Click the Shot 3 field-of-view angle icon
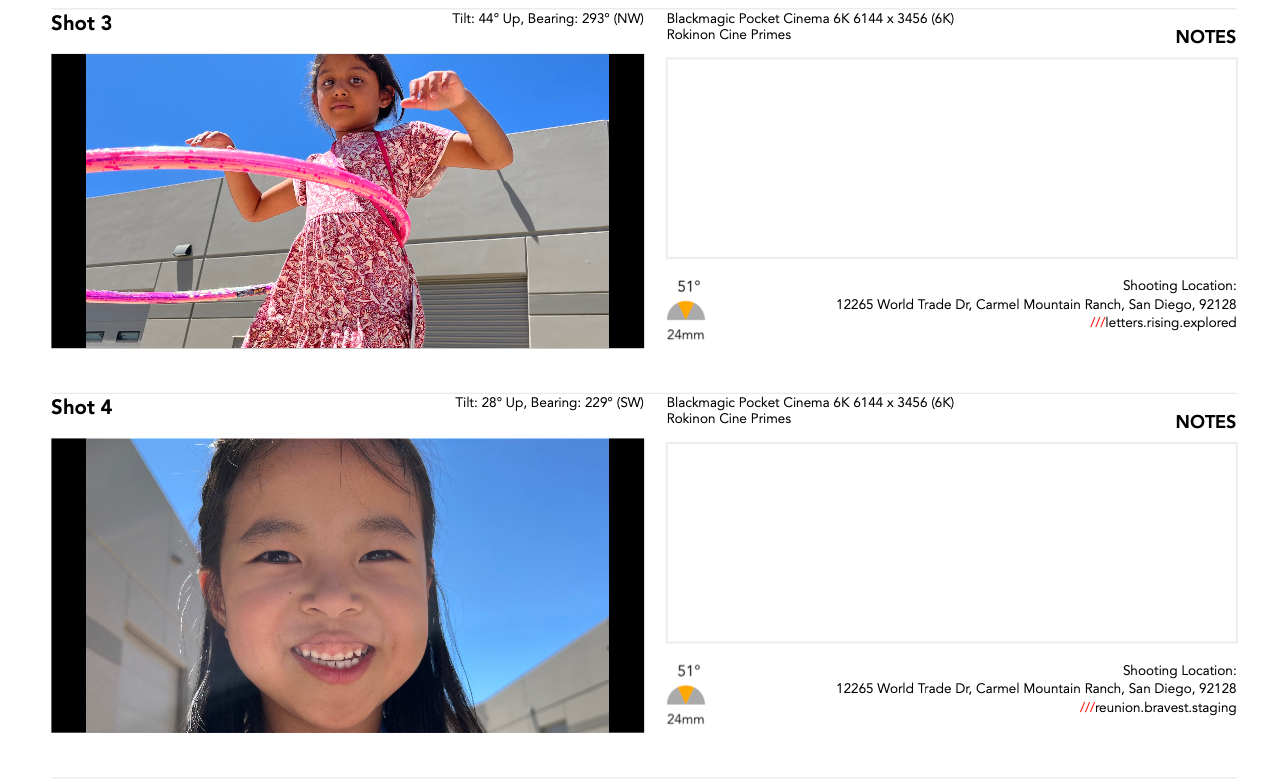The width and height of the screenshot is (1278, 784). pyautogui.click(x=686, y=310)
